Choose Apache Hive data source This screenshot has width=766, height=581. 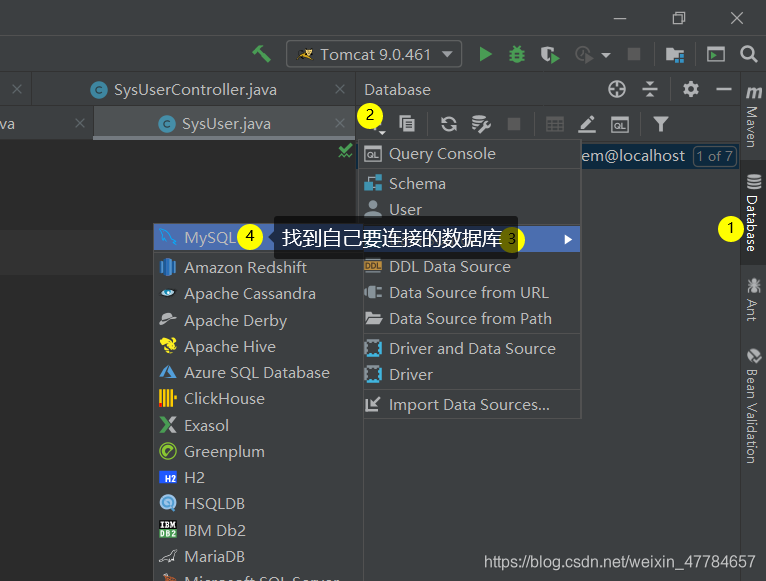point(258,346)
